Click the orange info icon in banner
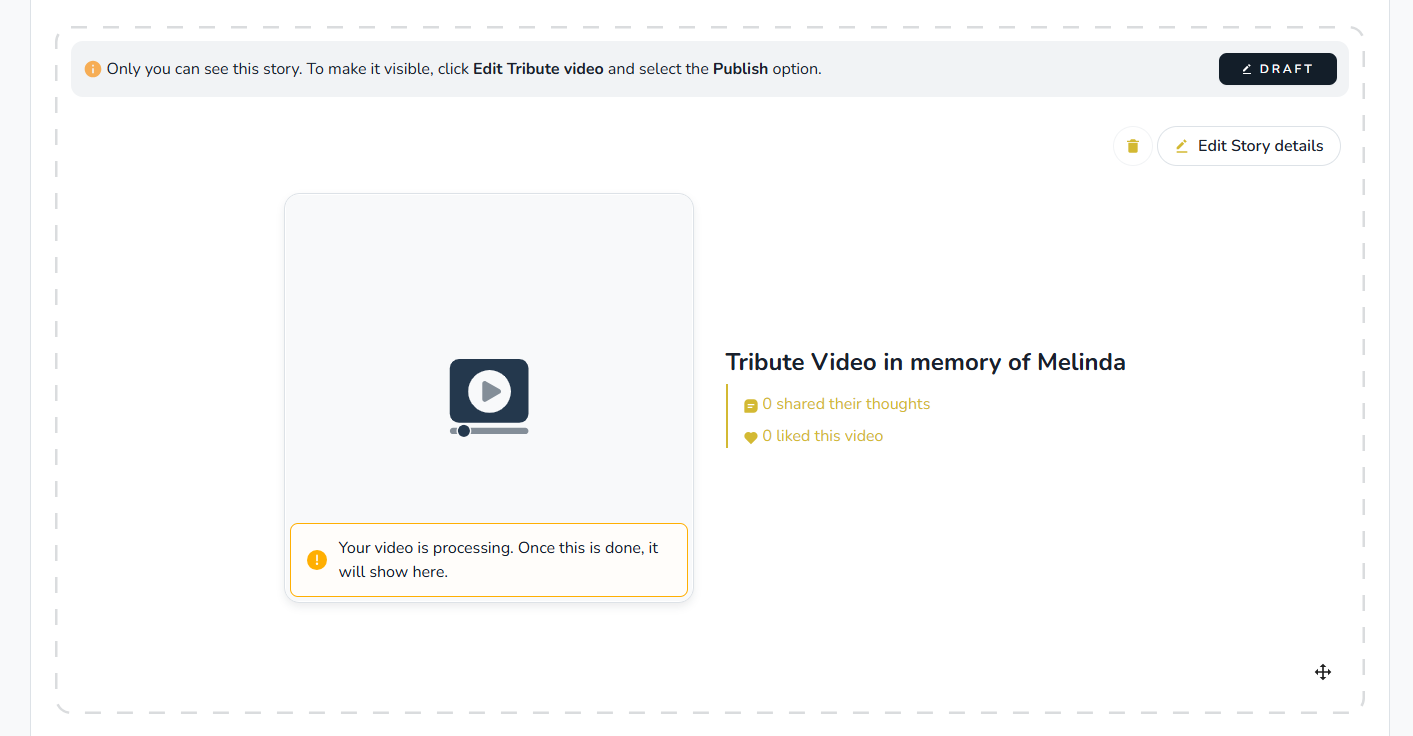 [93, 69]
